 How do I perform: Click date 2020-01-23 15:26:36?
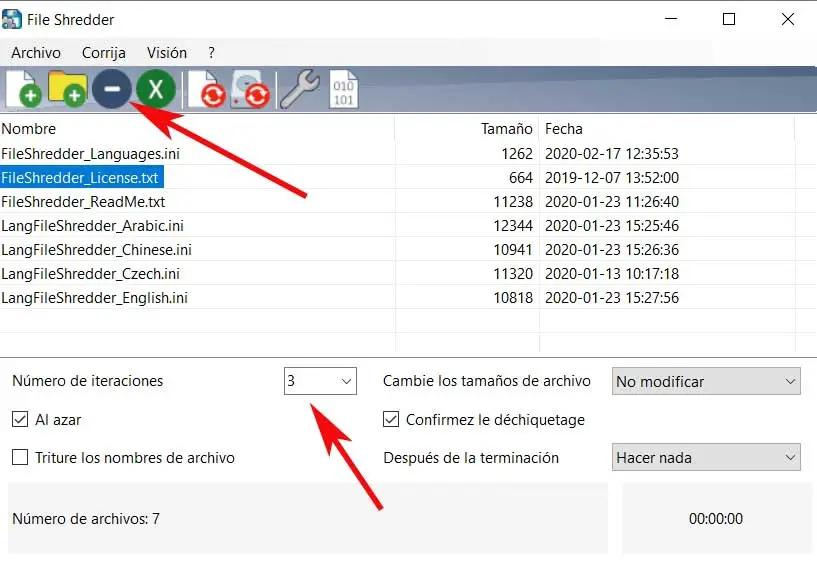click(x=612, y=250)
